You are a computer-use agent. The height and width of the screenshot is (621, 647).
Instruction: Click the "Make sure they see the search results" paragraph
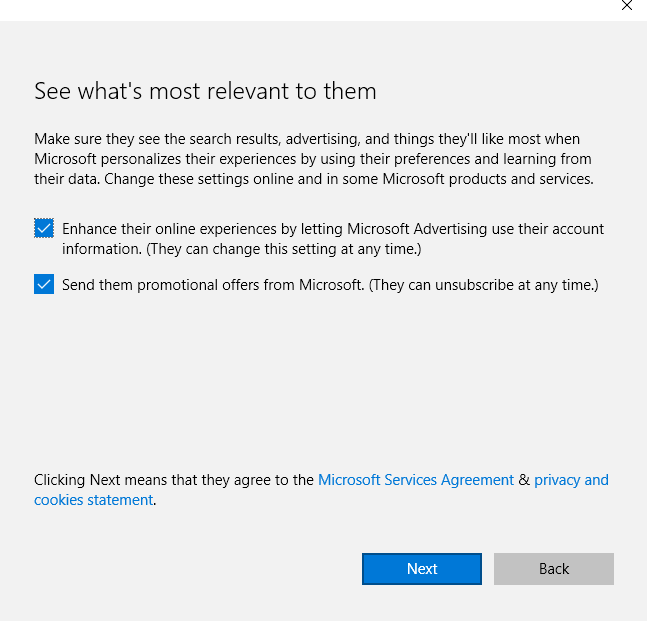coord(300,139)
